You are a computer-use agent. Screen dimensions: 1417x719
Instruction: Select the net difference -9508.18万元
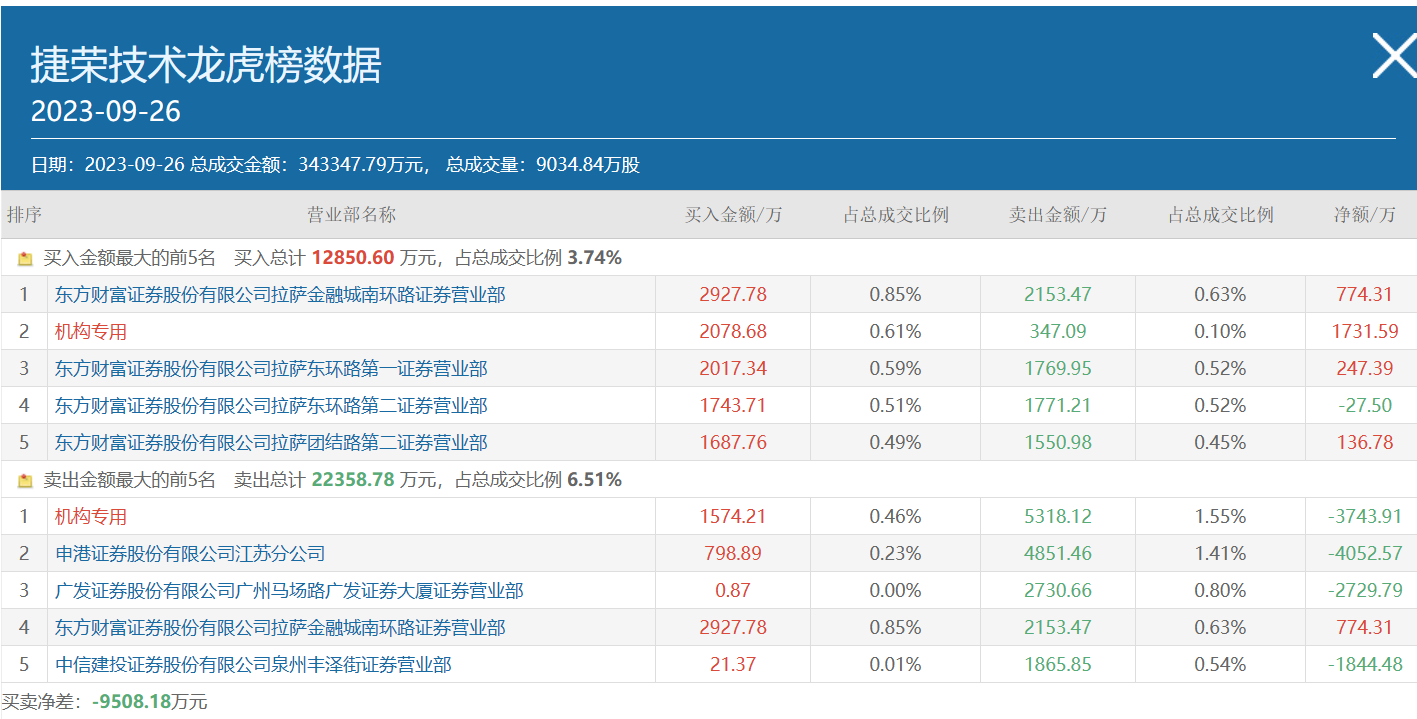point(150,702)
